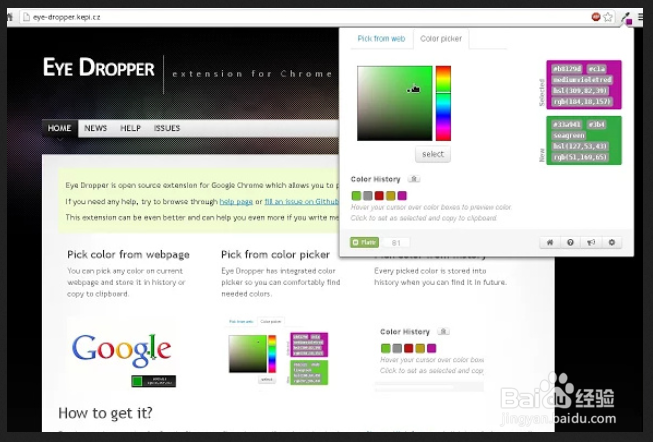Open the red AdBlock extension icon
653x442 pixels.
(x=596, y=17)
